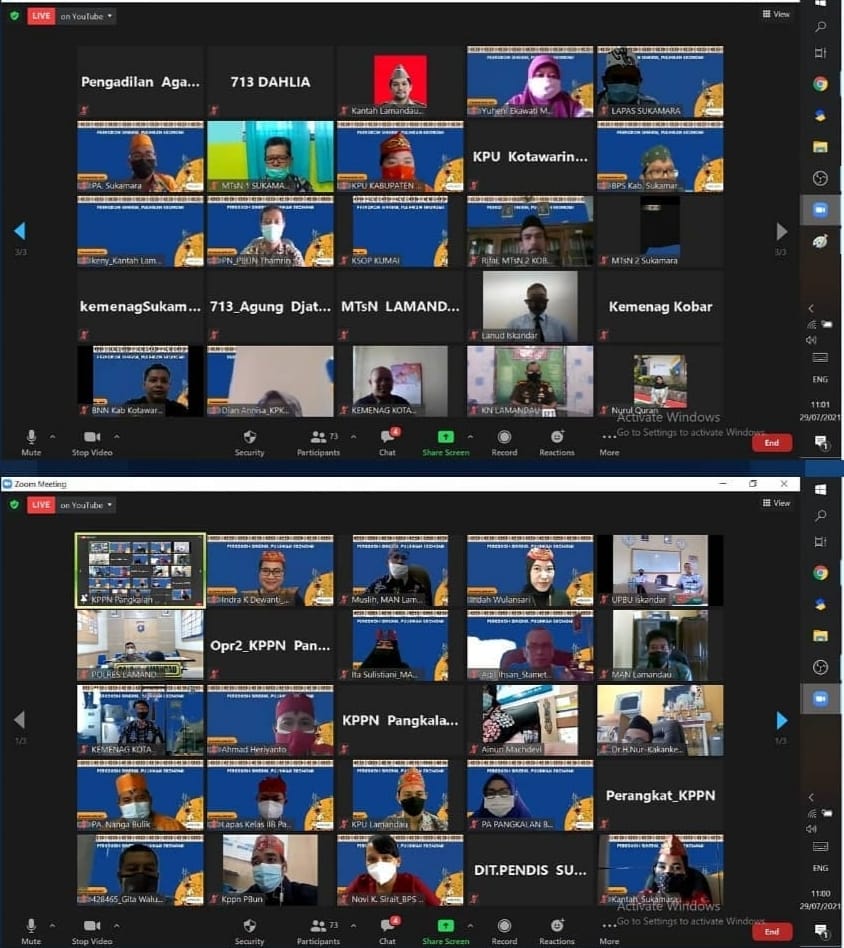Open Participants panel in the lower Zoom window
The image size is (844, 948).
(318, 929)
